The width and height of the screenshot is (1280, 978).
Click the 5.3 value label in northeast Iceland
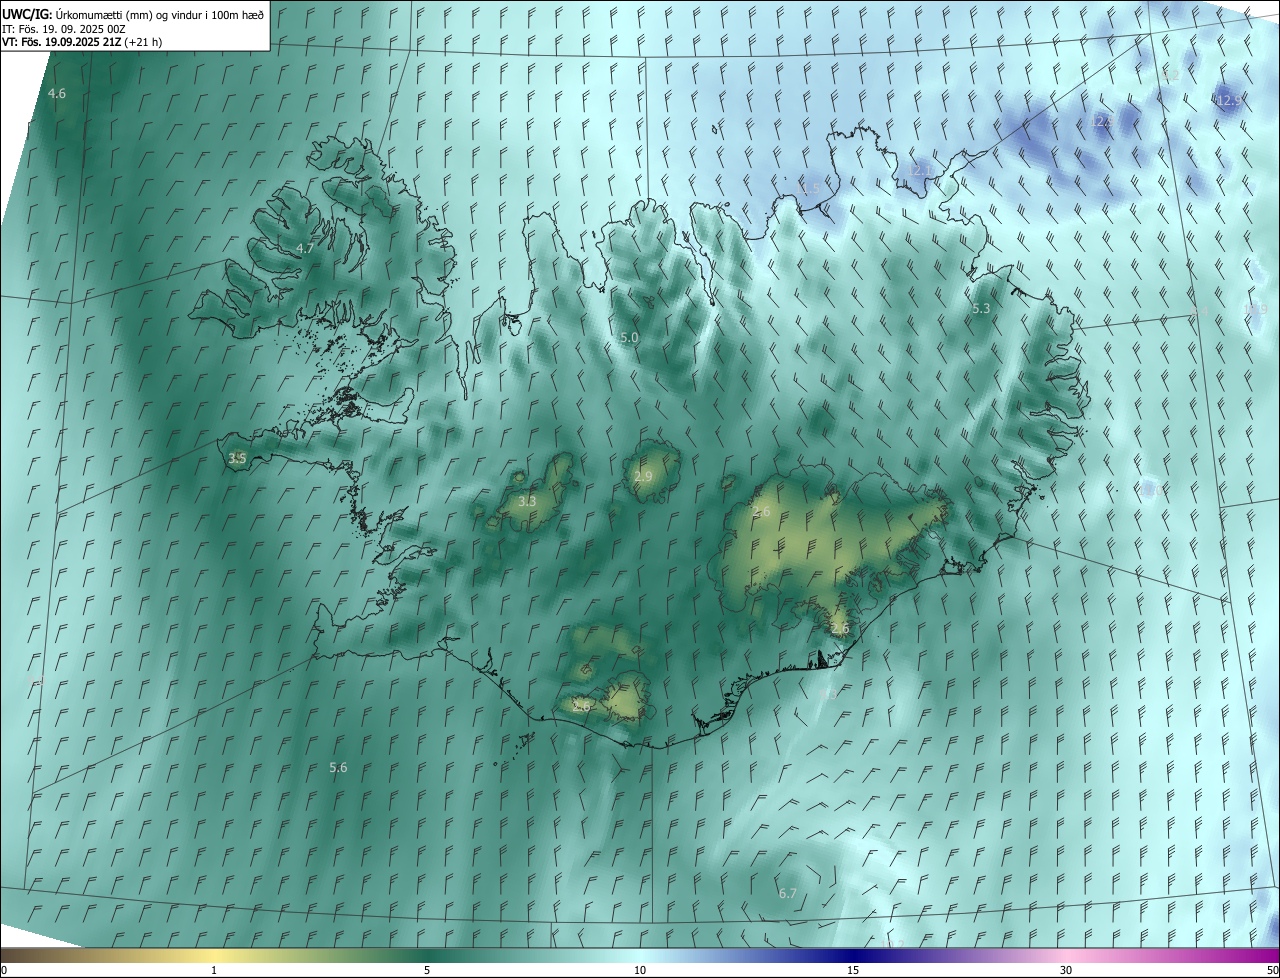[x=981, y=309]
